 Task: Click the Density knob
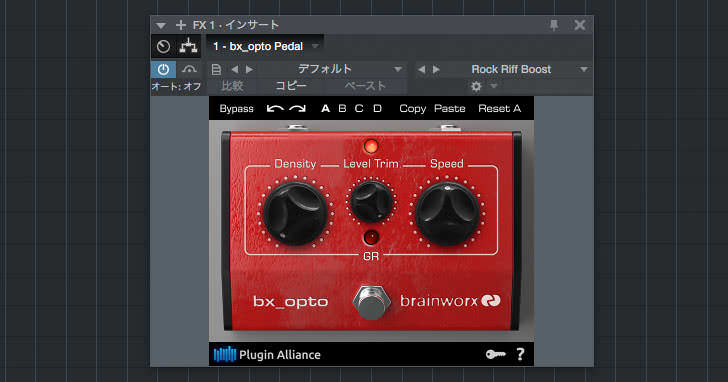tap(295, 213)
